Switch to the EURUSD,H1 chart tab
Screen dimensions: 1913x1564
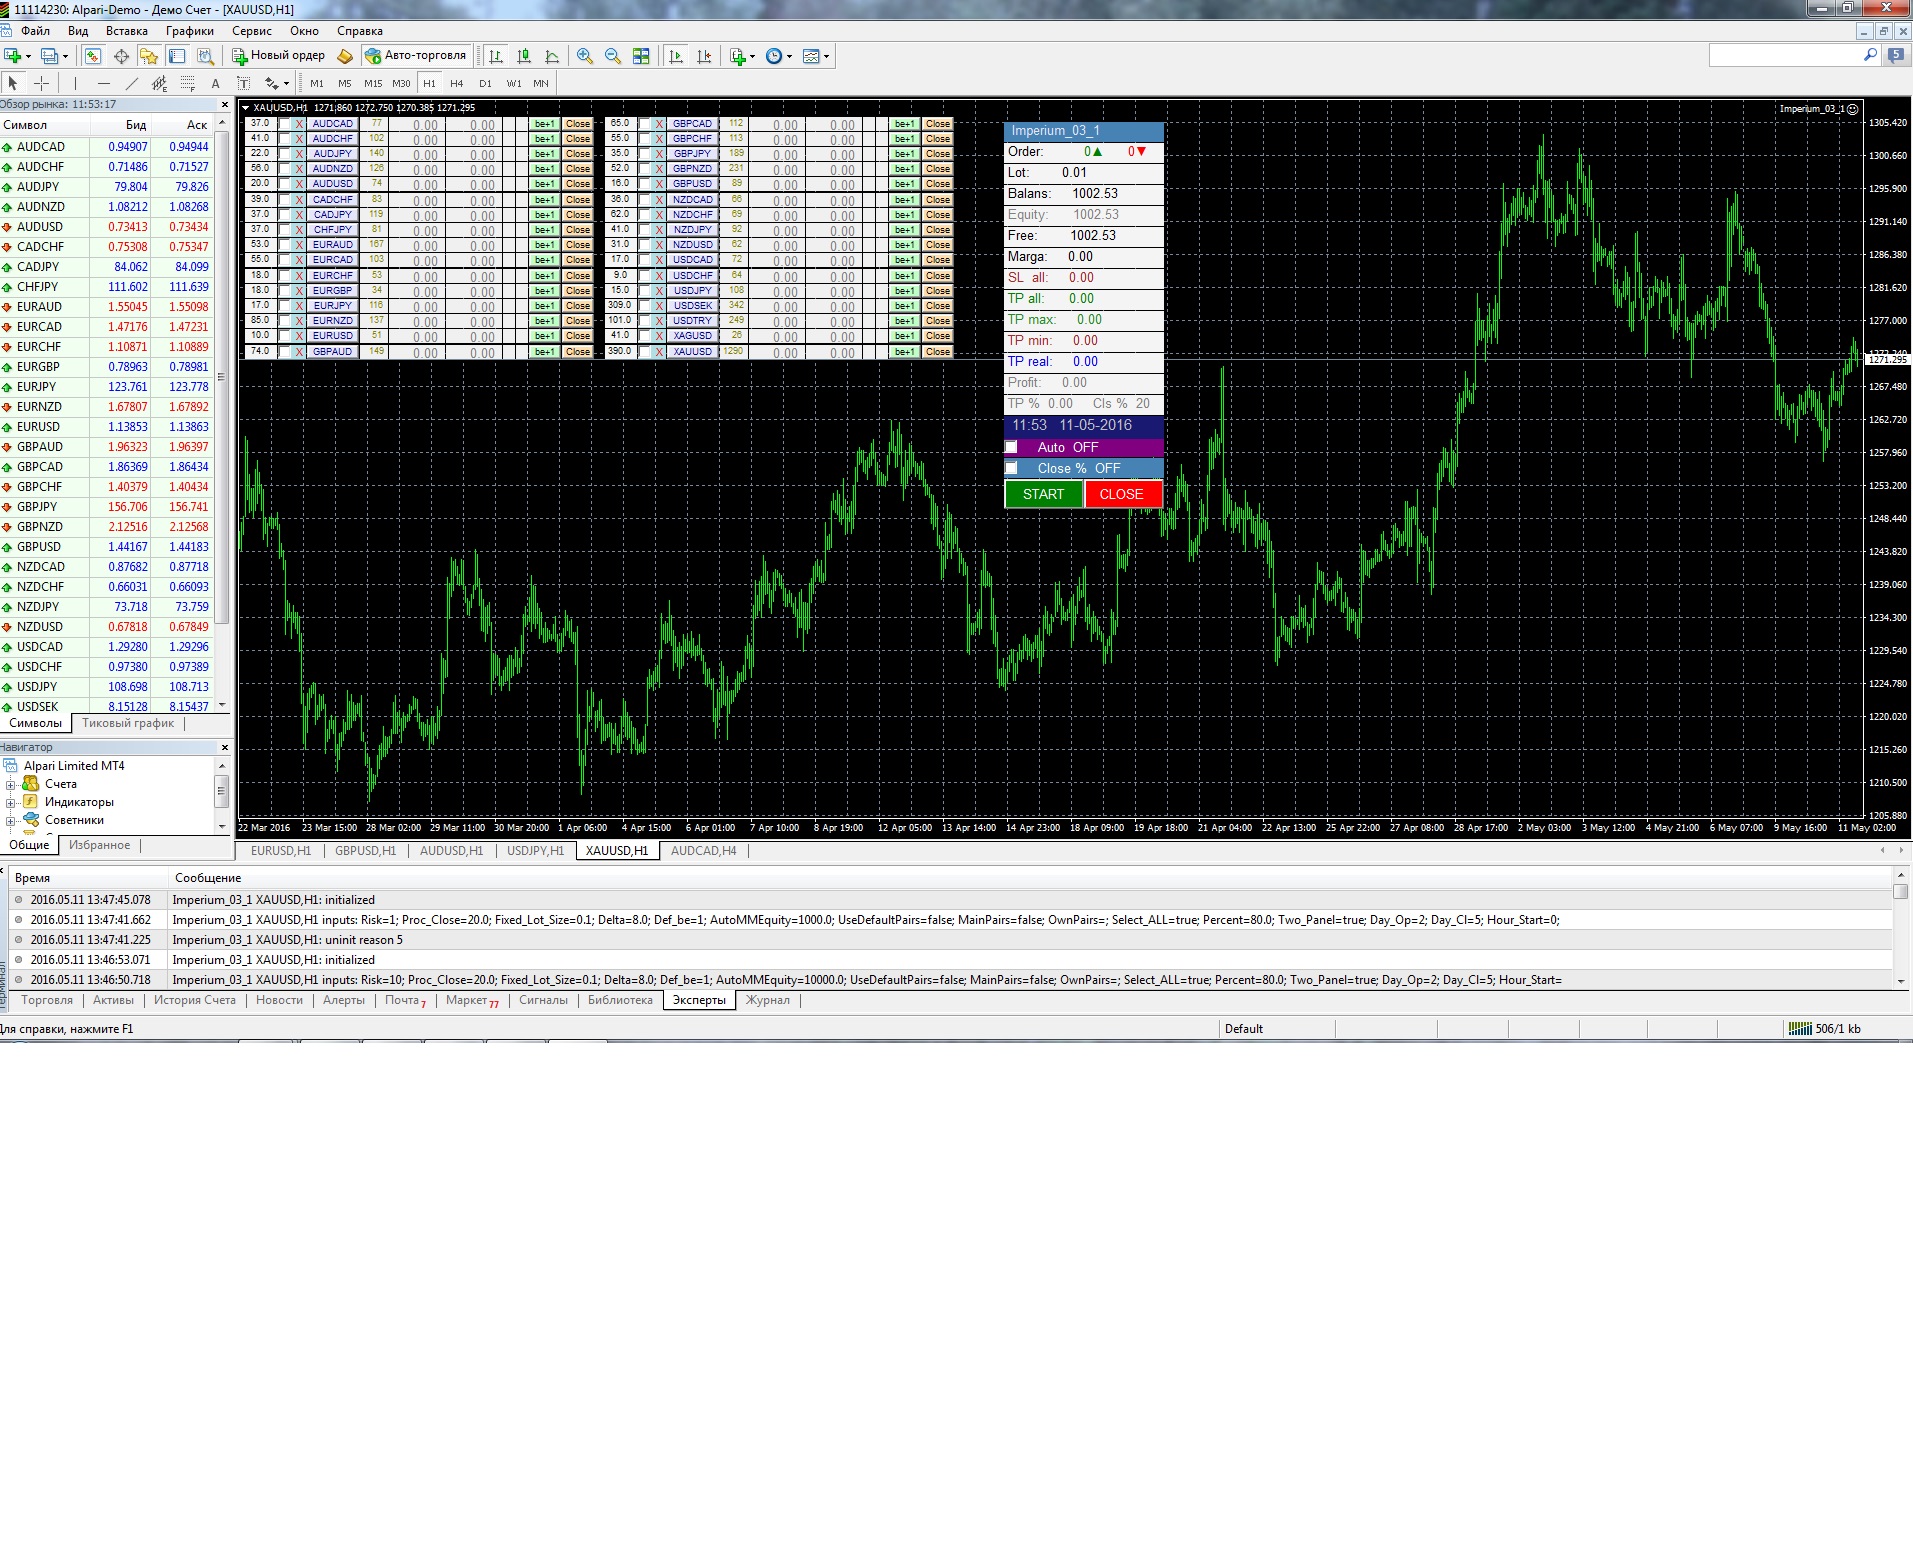[x=281, y=851]
